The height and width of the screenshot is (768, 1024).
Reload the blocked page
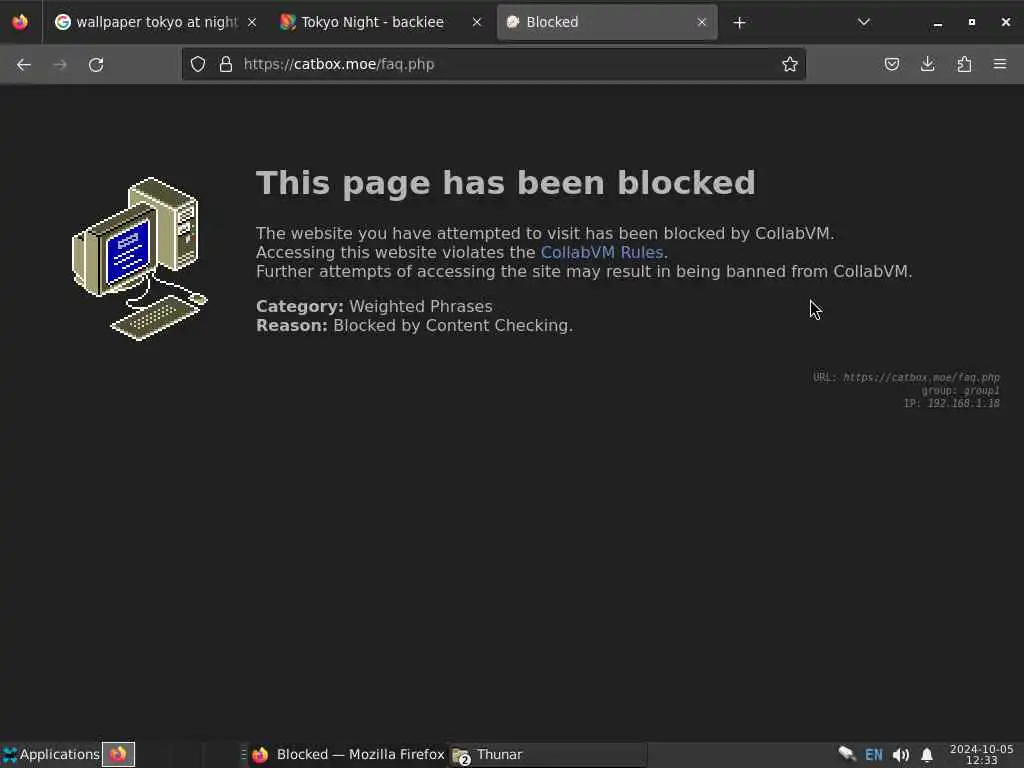(96, 65)
